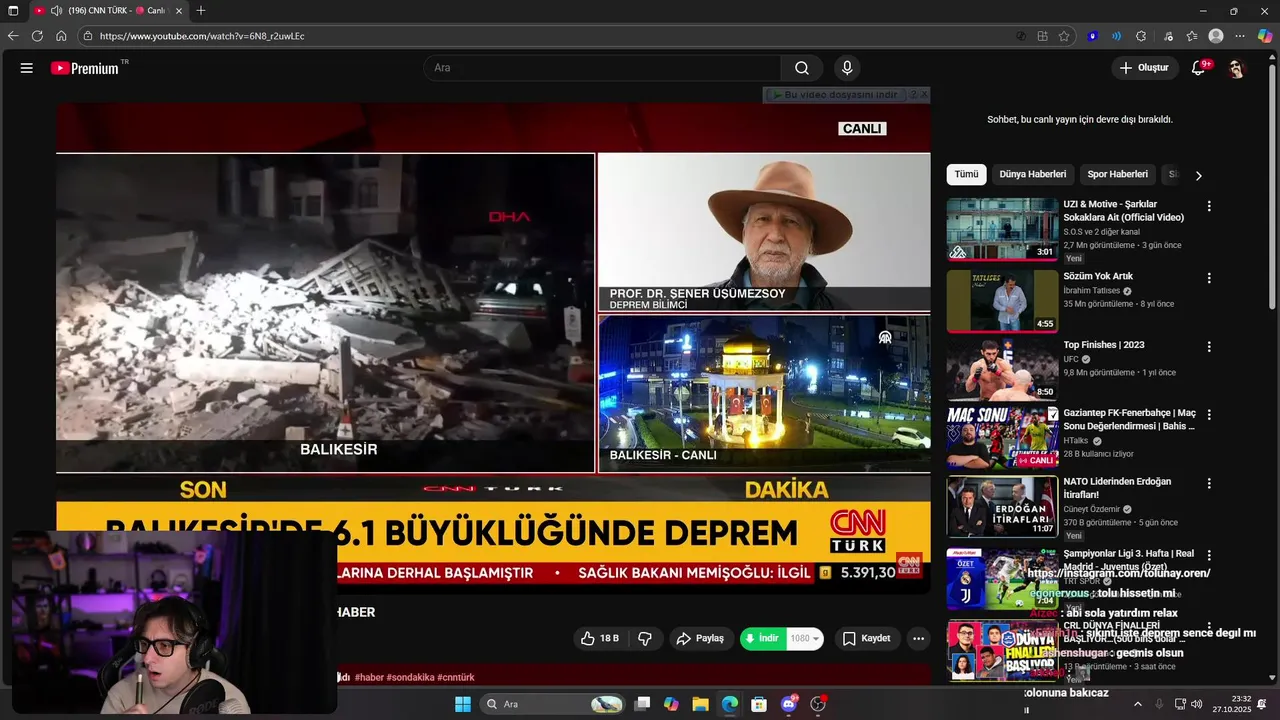Open browser profile avatar in toolbar
This screenshot has width=1280, height=720.
pyautogui.click(x=1216, y=36)
